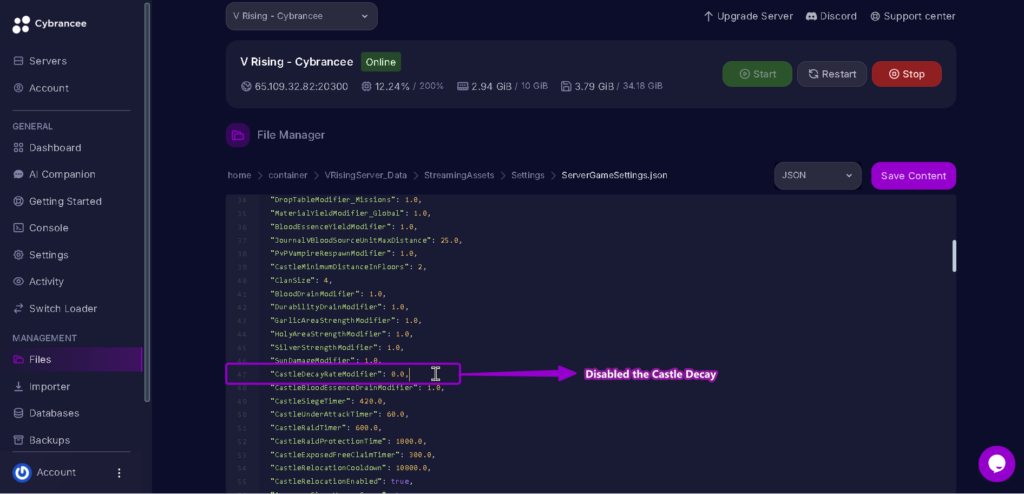
Task: Click the JournalVBloodSourceUnitMaxDistance line
Action: (x=366, y=240)
